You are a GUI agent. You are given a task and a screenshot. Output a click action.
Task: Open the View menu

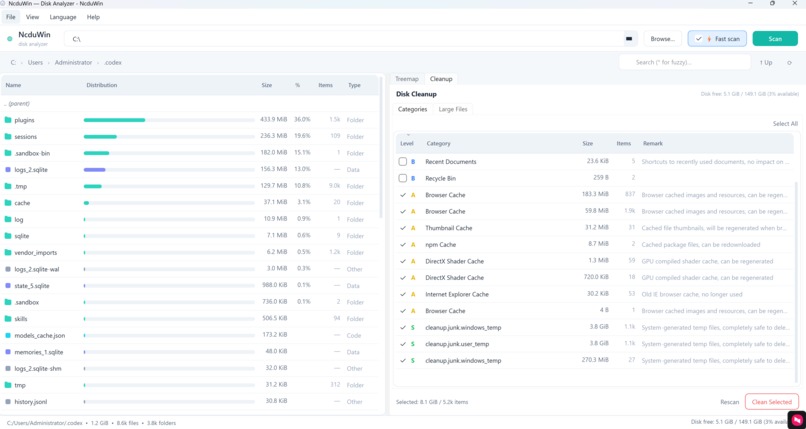[x=32, y=17]
